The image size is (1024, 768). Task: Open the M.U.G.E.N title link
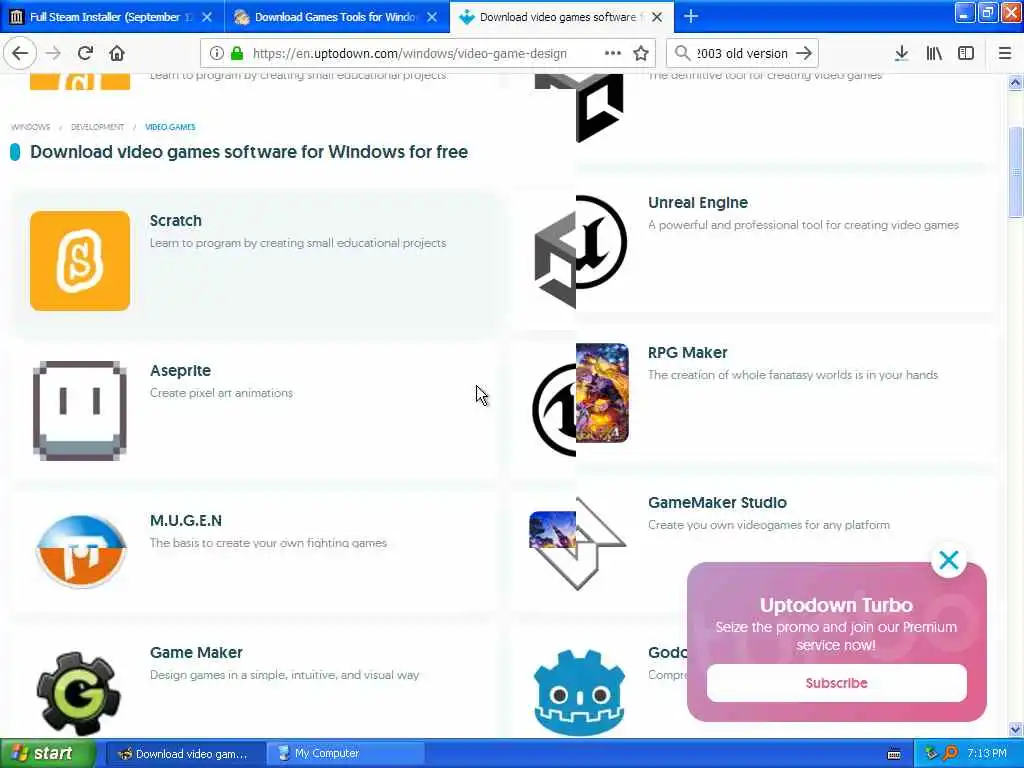tap(186, 520)
